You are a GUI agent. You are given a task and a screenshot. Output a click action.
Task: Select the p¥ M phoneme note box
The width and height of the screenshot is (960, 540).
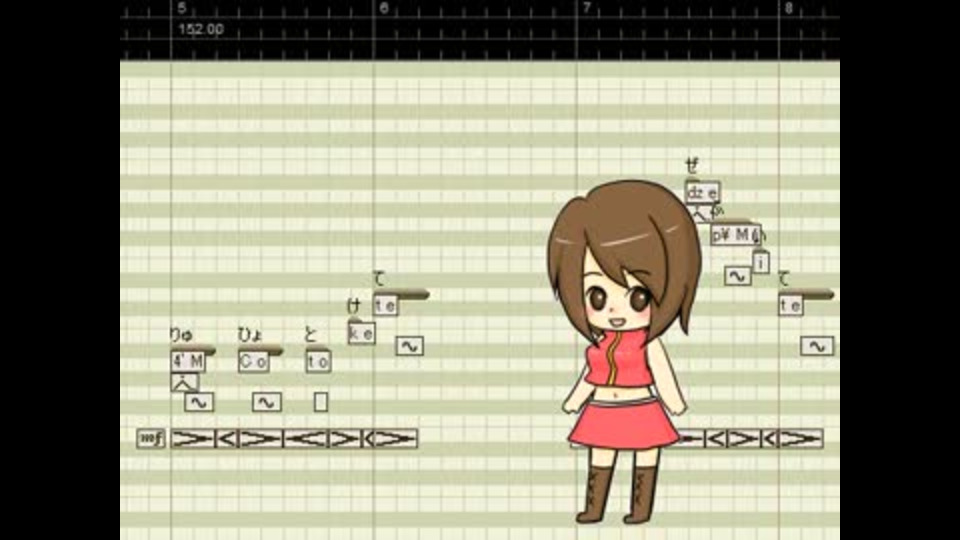(x=735, y=234)
